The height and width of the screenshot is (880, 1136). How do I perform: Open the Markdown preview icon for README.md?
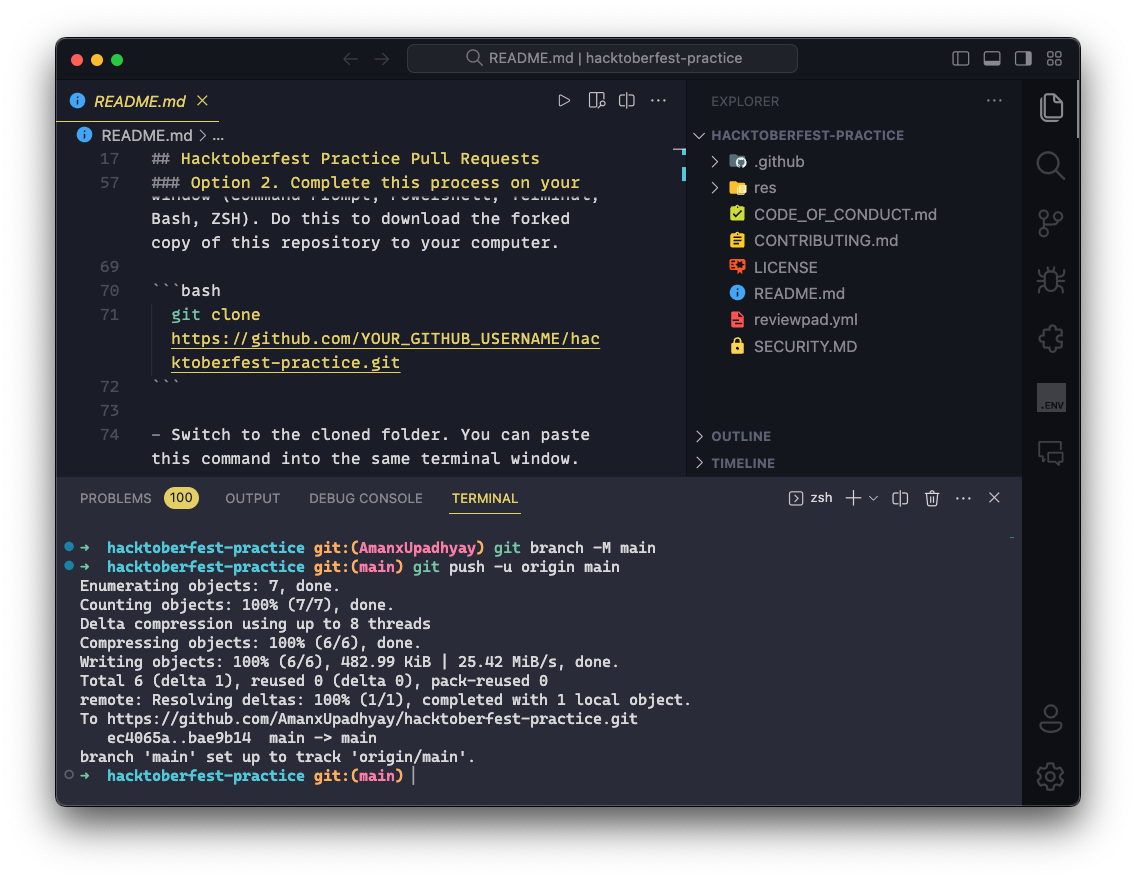tap(597, 100)
